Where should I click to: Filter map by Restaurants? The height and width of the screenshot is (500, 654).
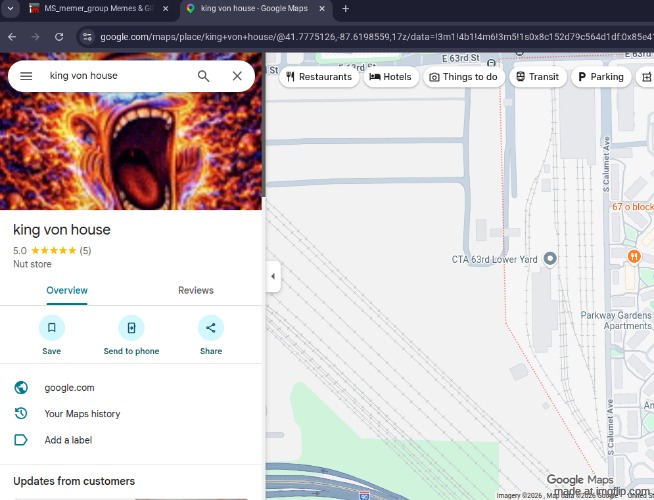[319, 77]
